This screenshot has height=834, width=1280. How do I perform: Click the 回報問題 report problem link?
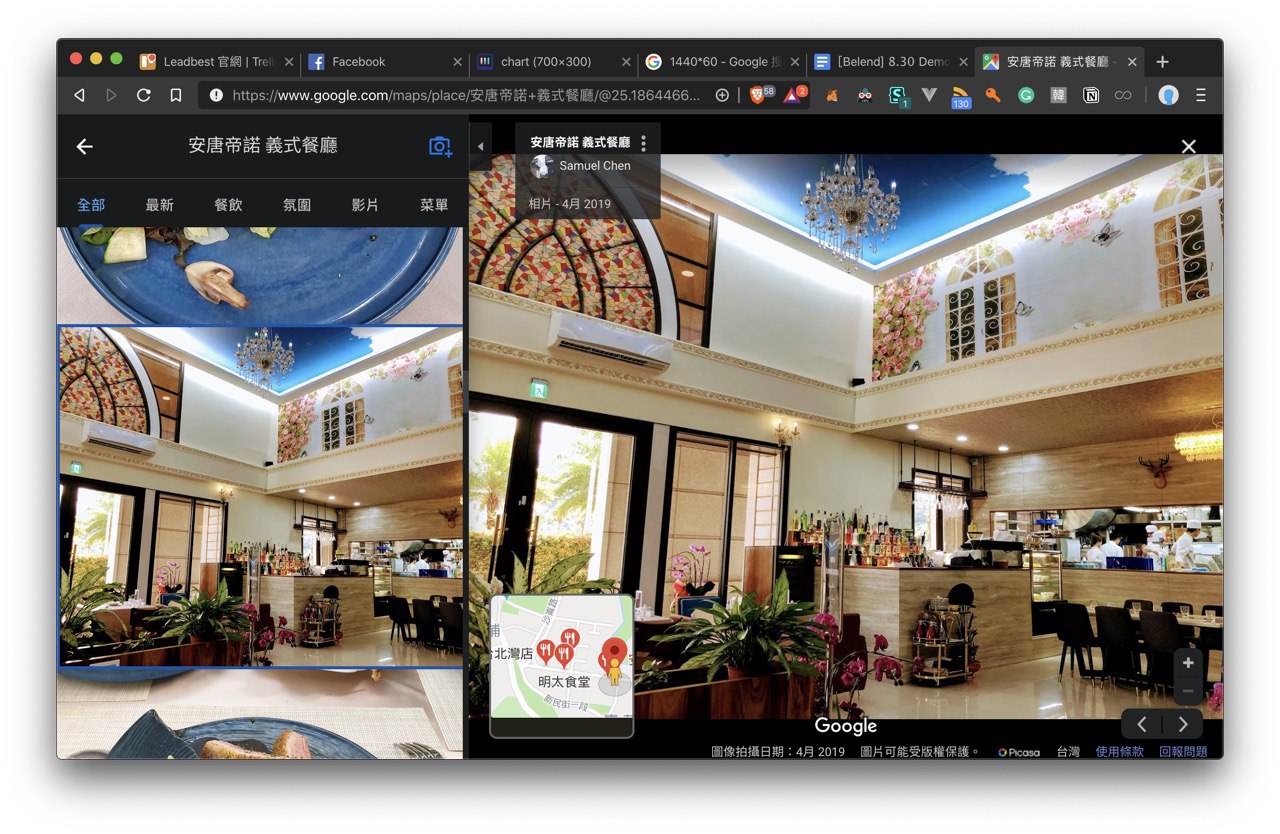pyautogui.click(x=1183, y=751)
